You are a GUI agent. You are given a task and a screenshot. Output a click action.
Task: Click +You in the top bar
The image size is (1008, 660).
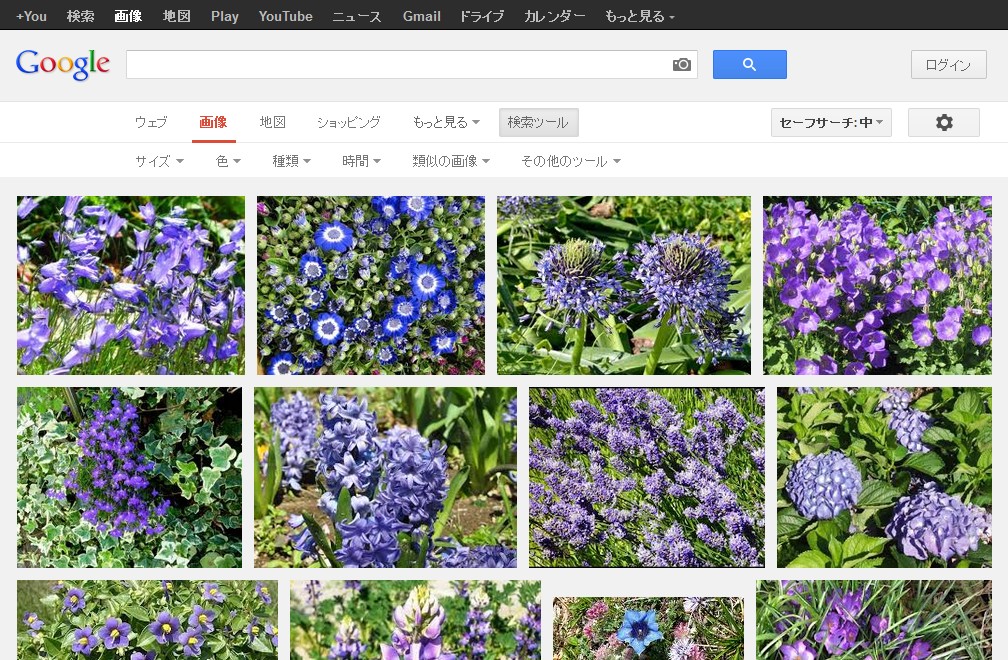coord(31,16)
